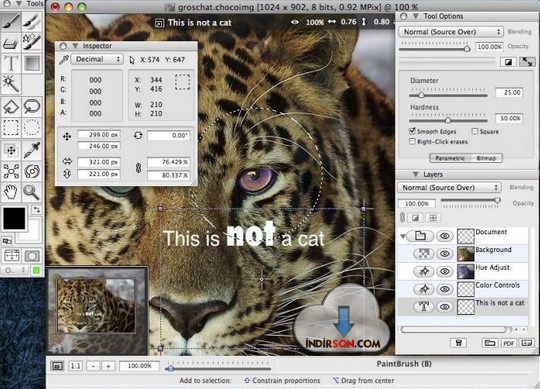This screenshot has height=389, width=540.
Task: Click the expand arrows icon in Tool Options
Action: click(527, 62)
